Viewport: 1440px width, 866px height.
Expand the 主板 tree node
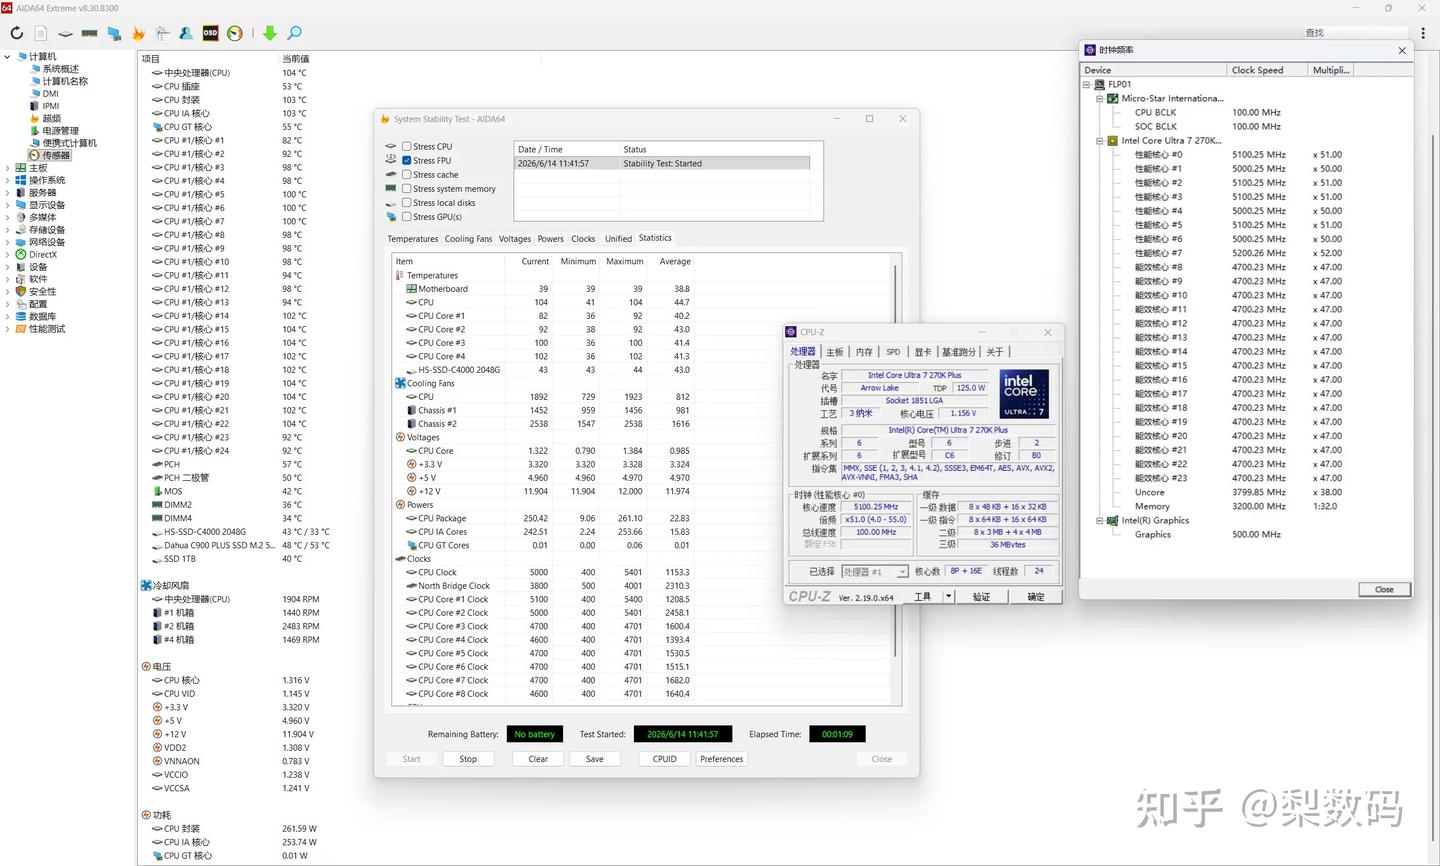(8, 168)
